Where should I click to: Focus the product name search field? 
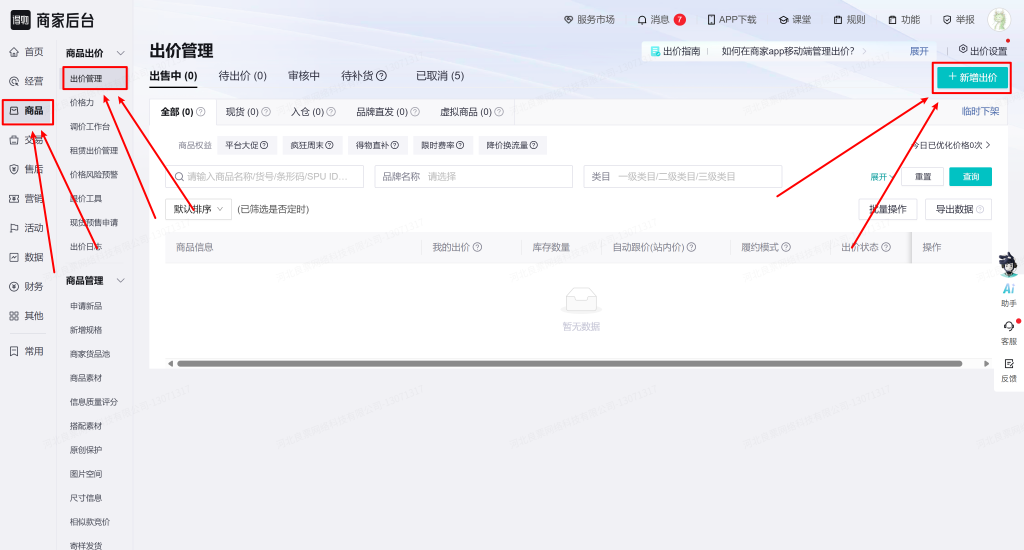click(264, 176)
